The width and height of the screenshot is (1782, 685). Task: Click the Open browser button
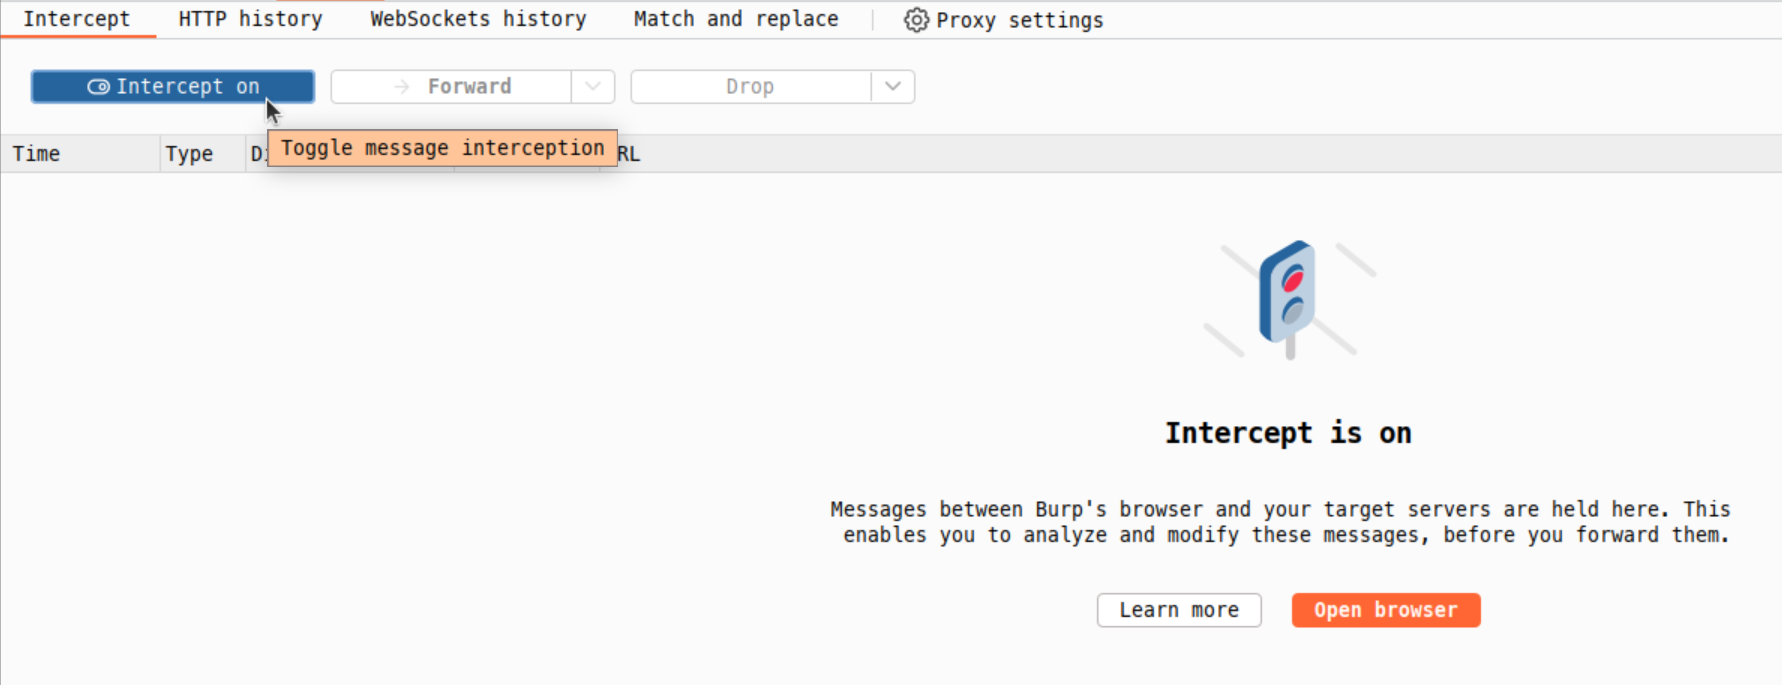tap(1386, 610)
